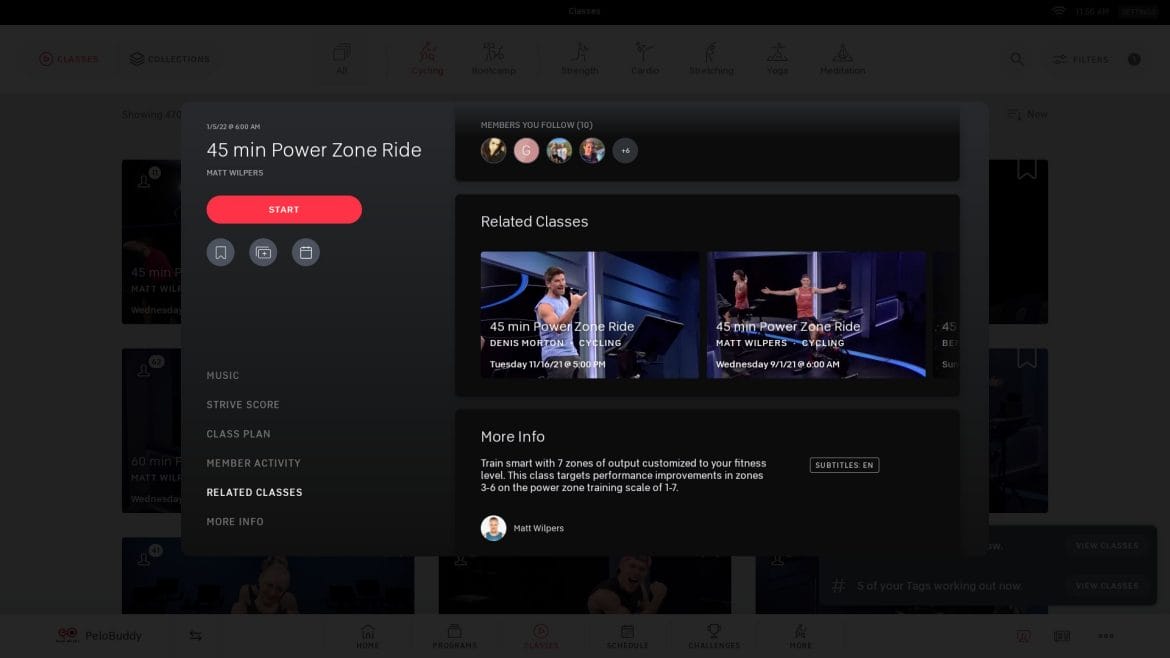This screenshot has height=658, width=1170.
Task: Open class search with magnifier icon
Action: [1017, 59]
